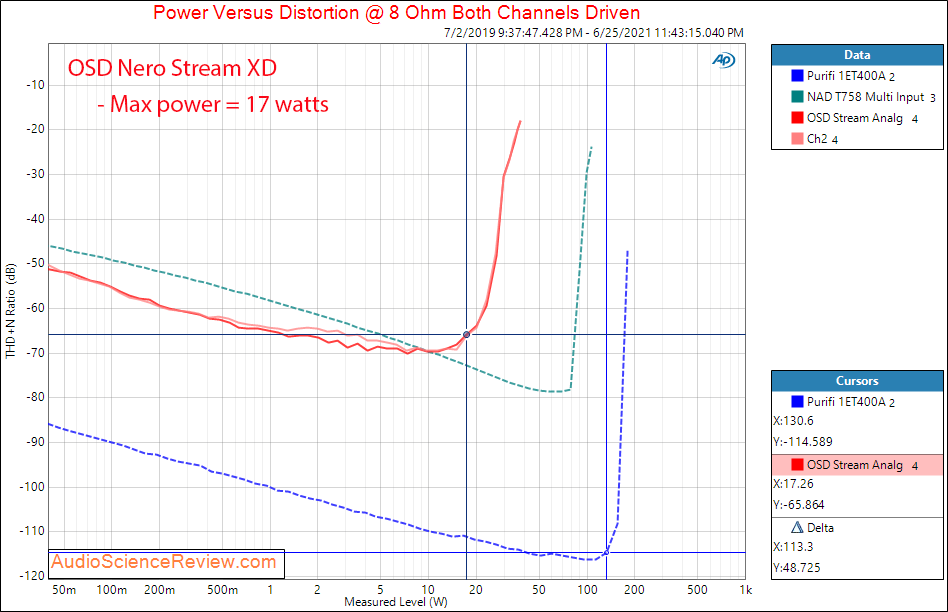Click the 'OSD Nero Stream XD' annotation
Image resolution: width=948 pixels, height=612 pixels.
(x=172, y=68)
